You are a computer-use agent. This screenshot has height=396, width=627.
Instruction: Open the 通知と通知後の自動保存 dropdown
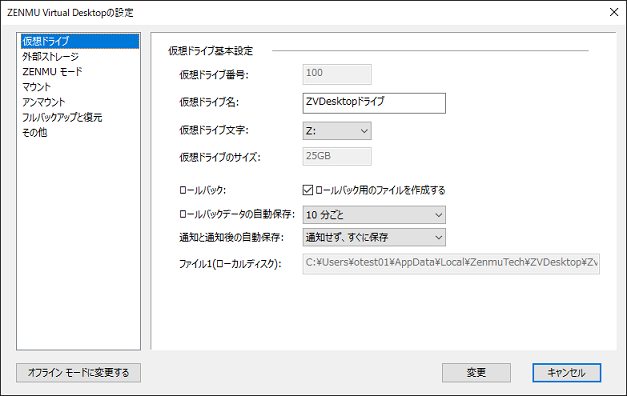pyautogui.click(x=374, y=237)
